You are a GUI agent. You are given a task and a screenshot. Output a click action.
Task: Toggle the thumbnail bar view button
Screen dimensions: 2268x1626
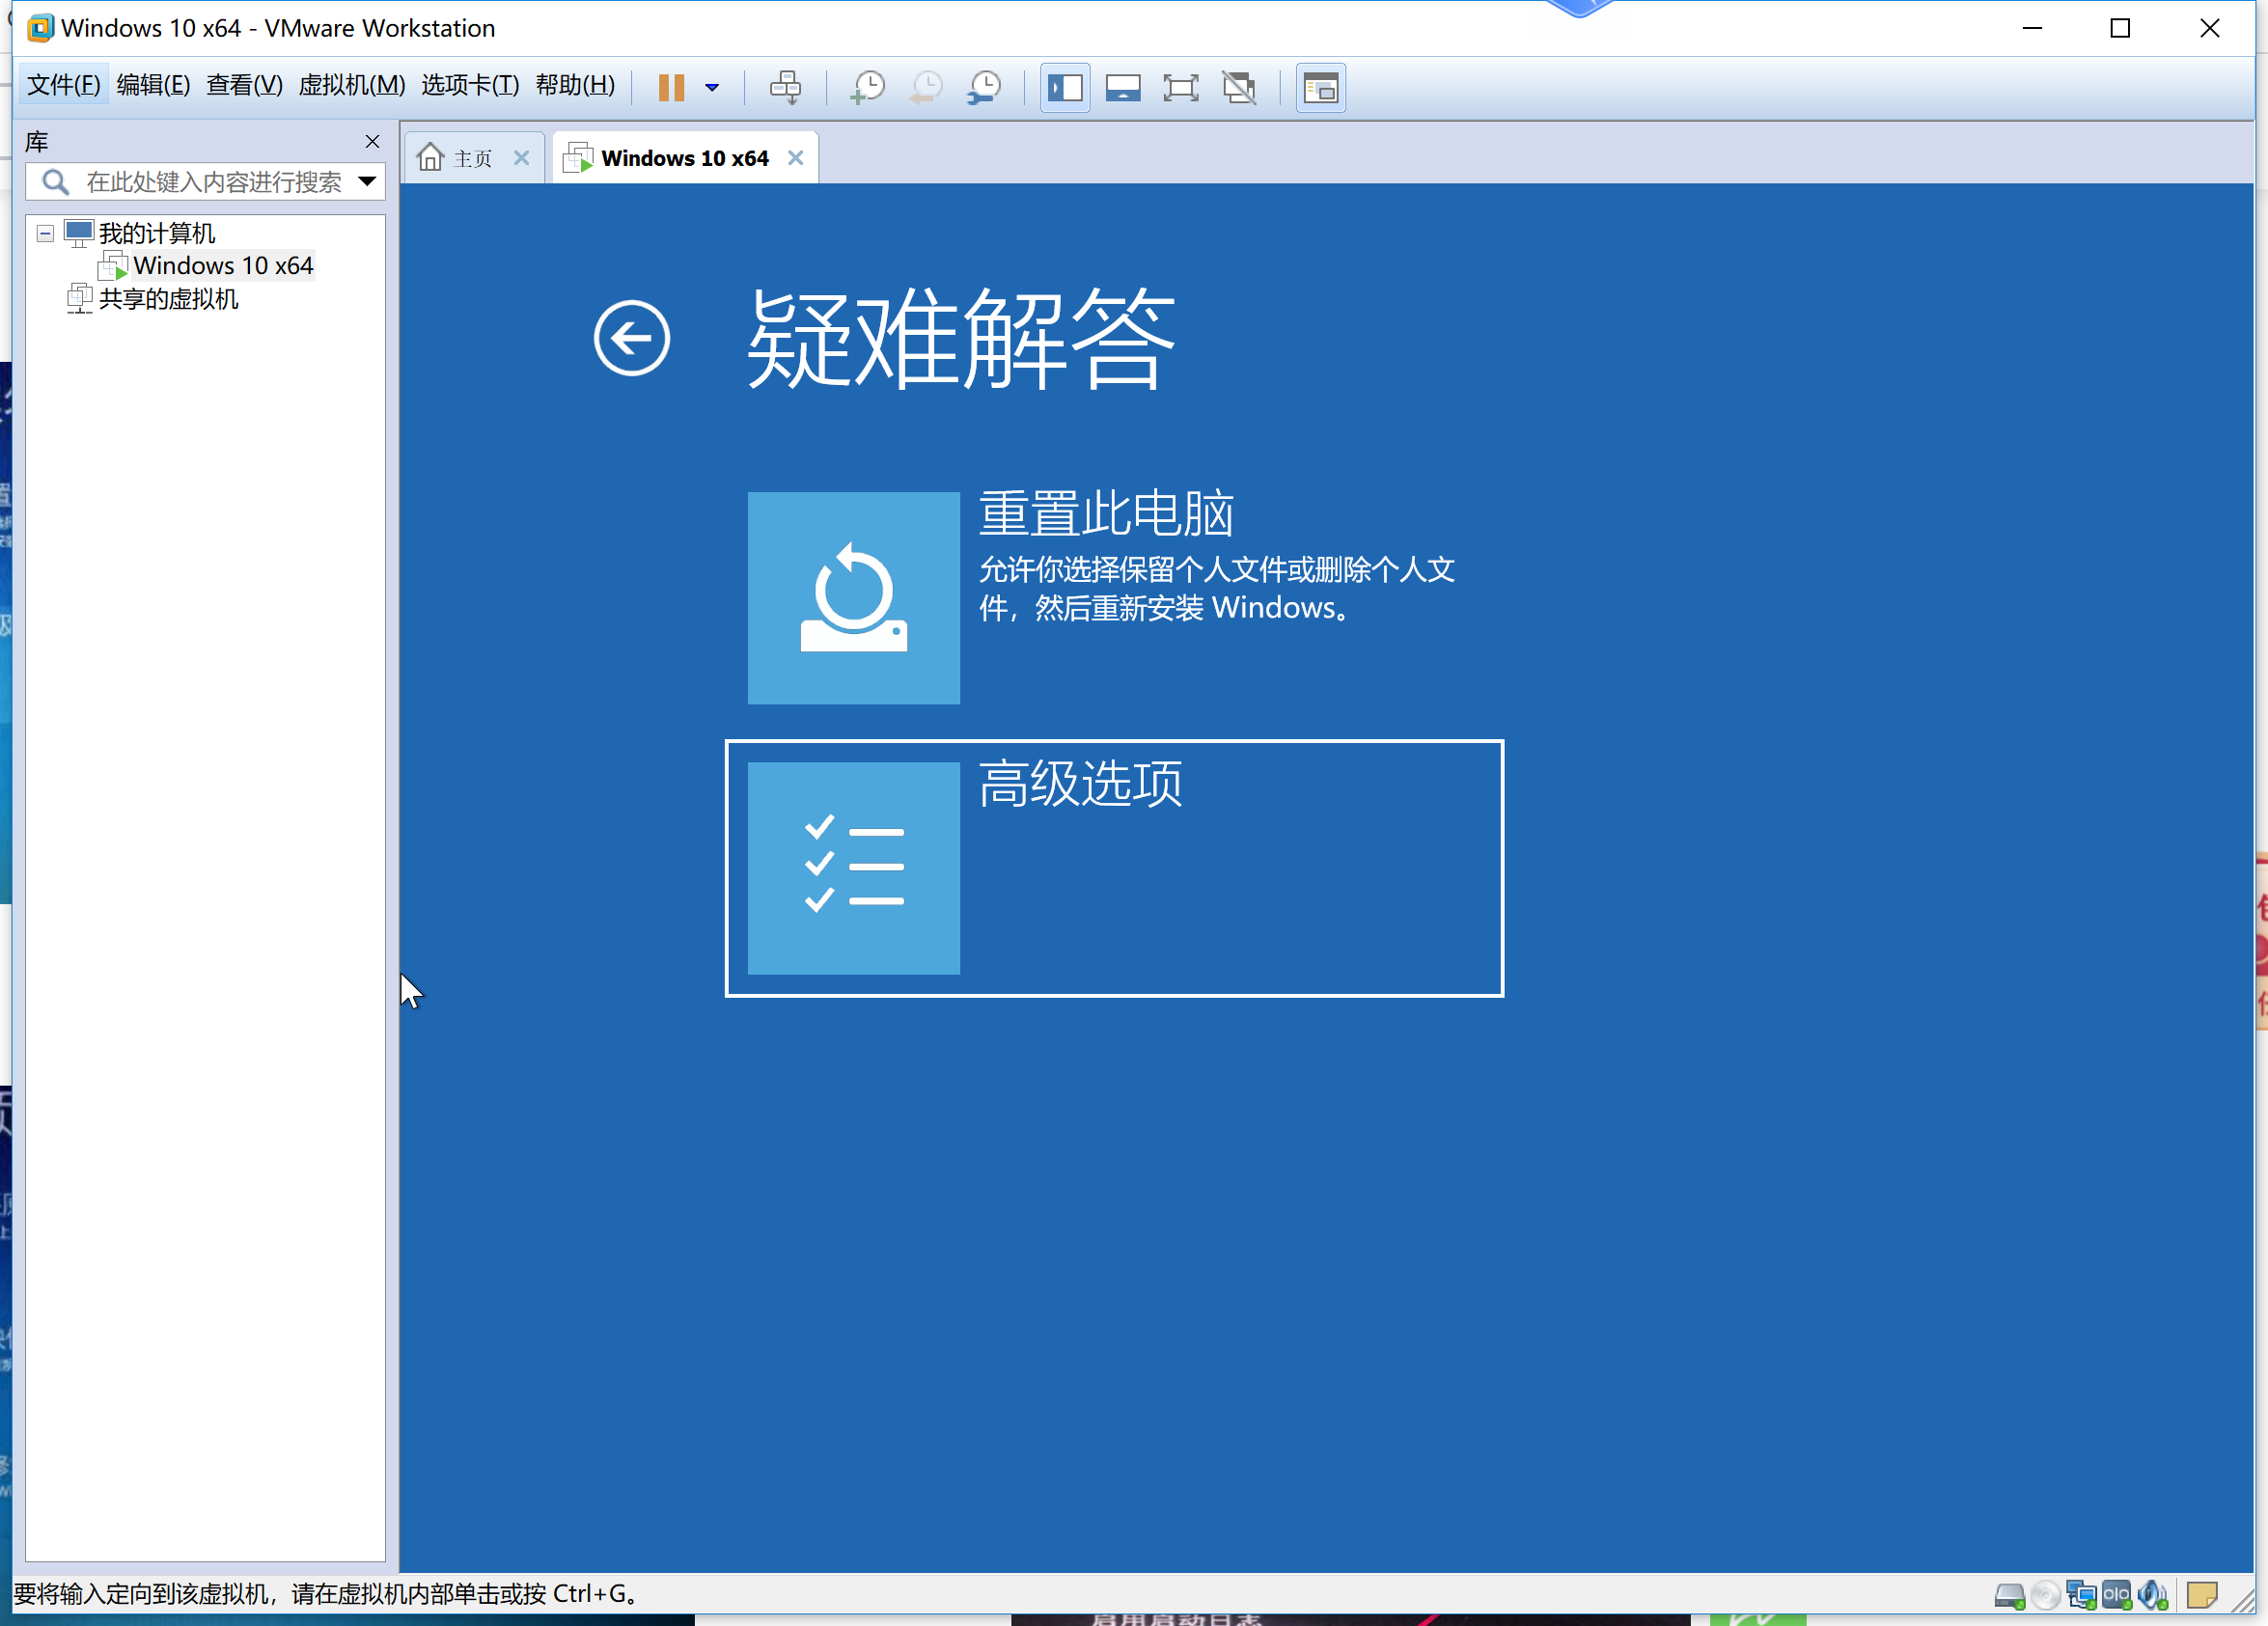click(1123, 87)
